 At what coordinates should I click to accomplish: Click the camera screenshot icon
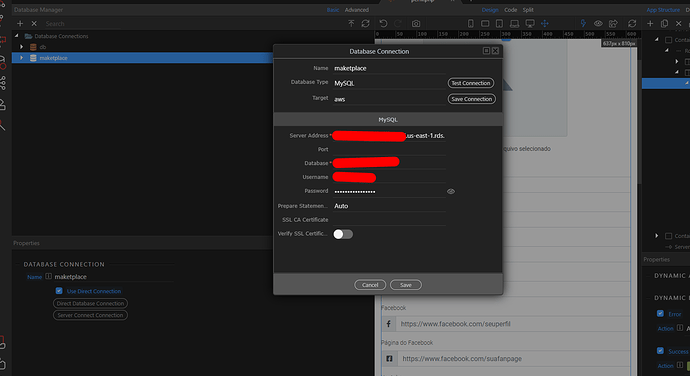pyautogui.click(x=416, y=24)
